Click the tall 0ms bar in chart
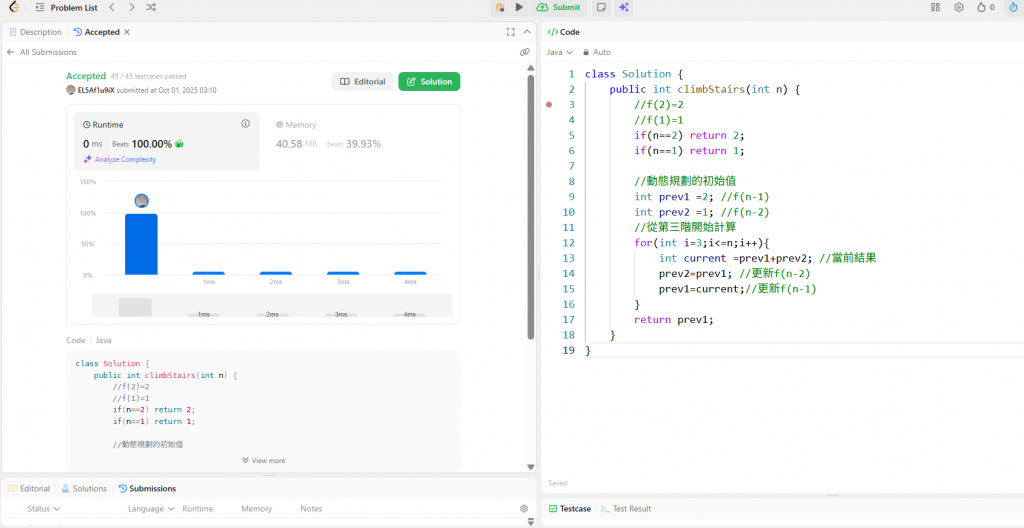This screenshot has width=1024, height=528. tap(141, 244)
